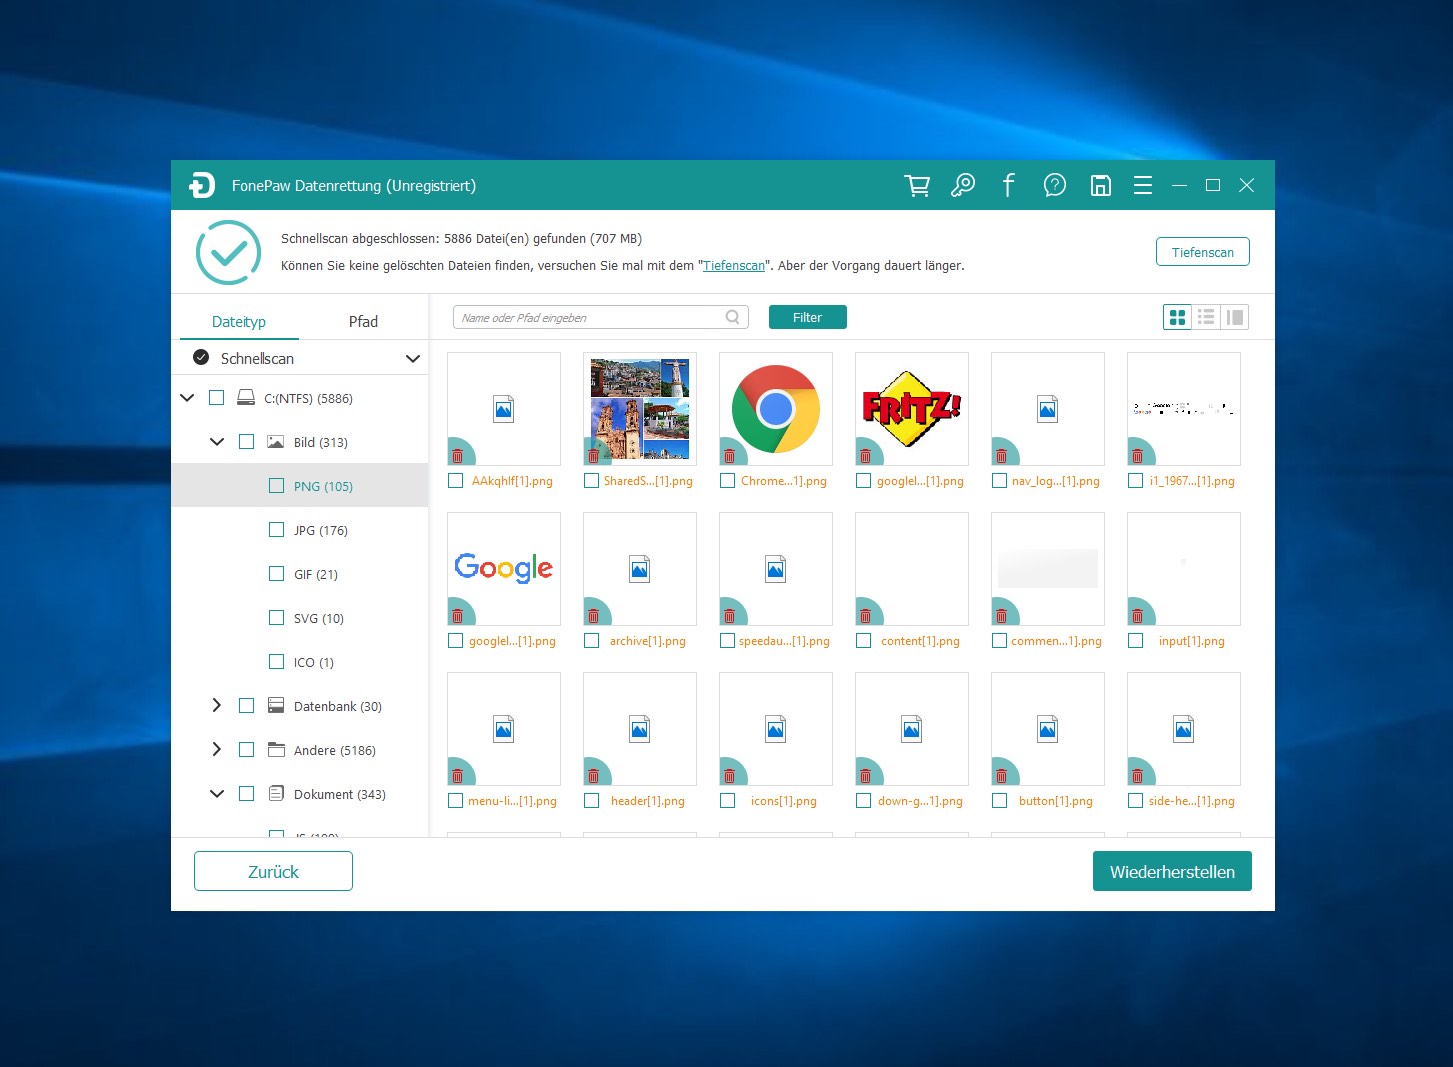Click the trash badge on Chrome thumbnail
The height and width of the screenshot is (1067, 1453).
(x=729, y=456)
